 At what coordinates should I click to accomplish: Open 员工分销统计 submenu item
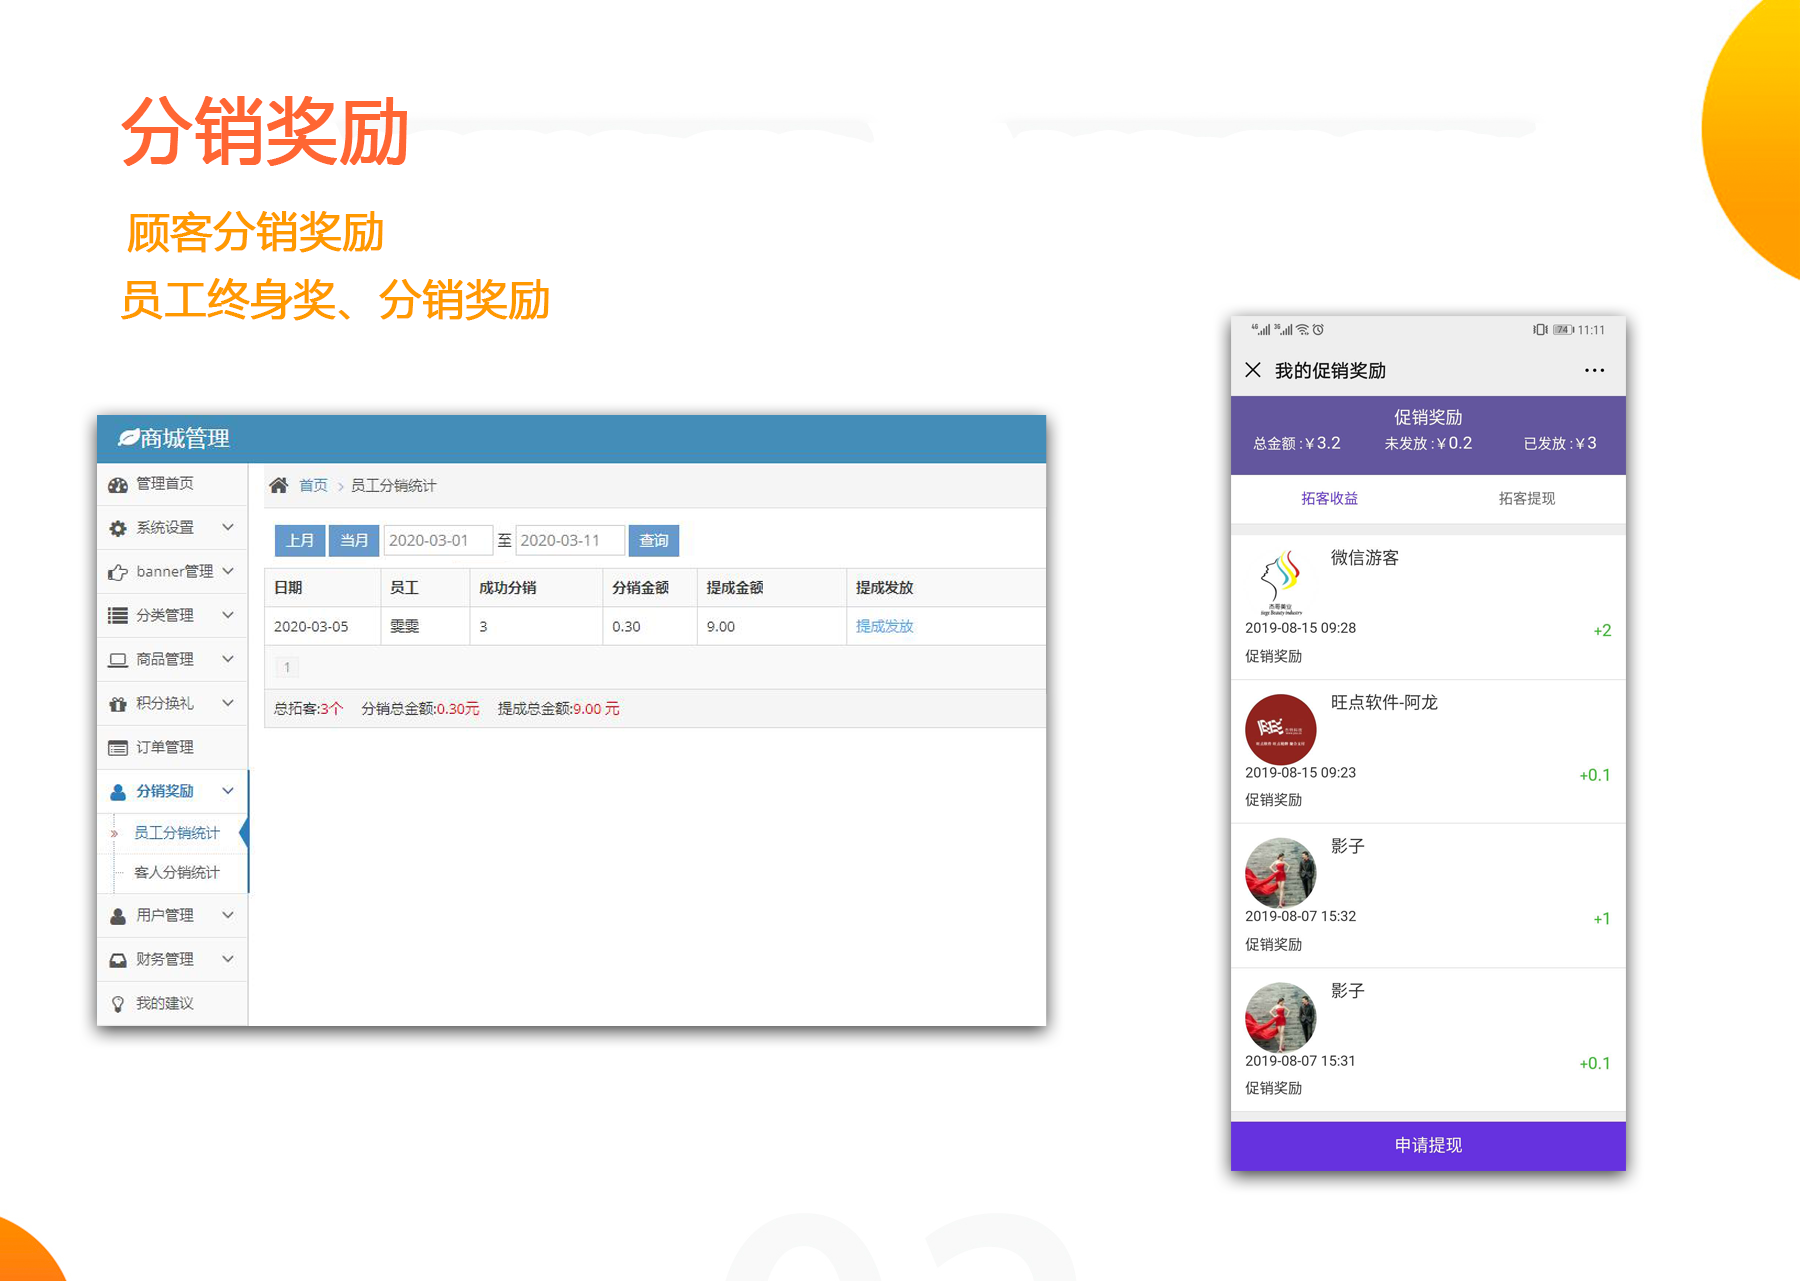tap(177, 833)
